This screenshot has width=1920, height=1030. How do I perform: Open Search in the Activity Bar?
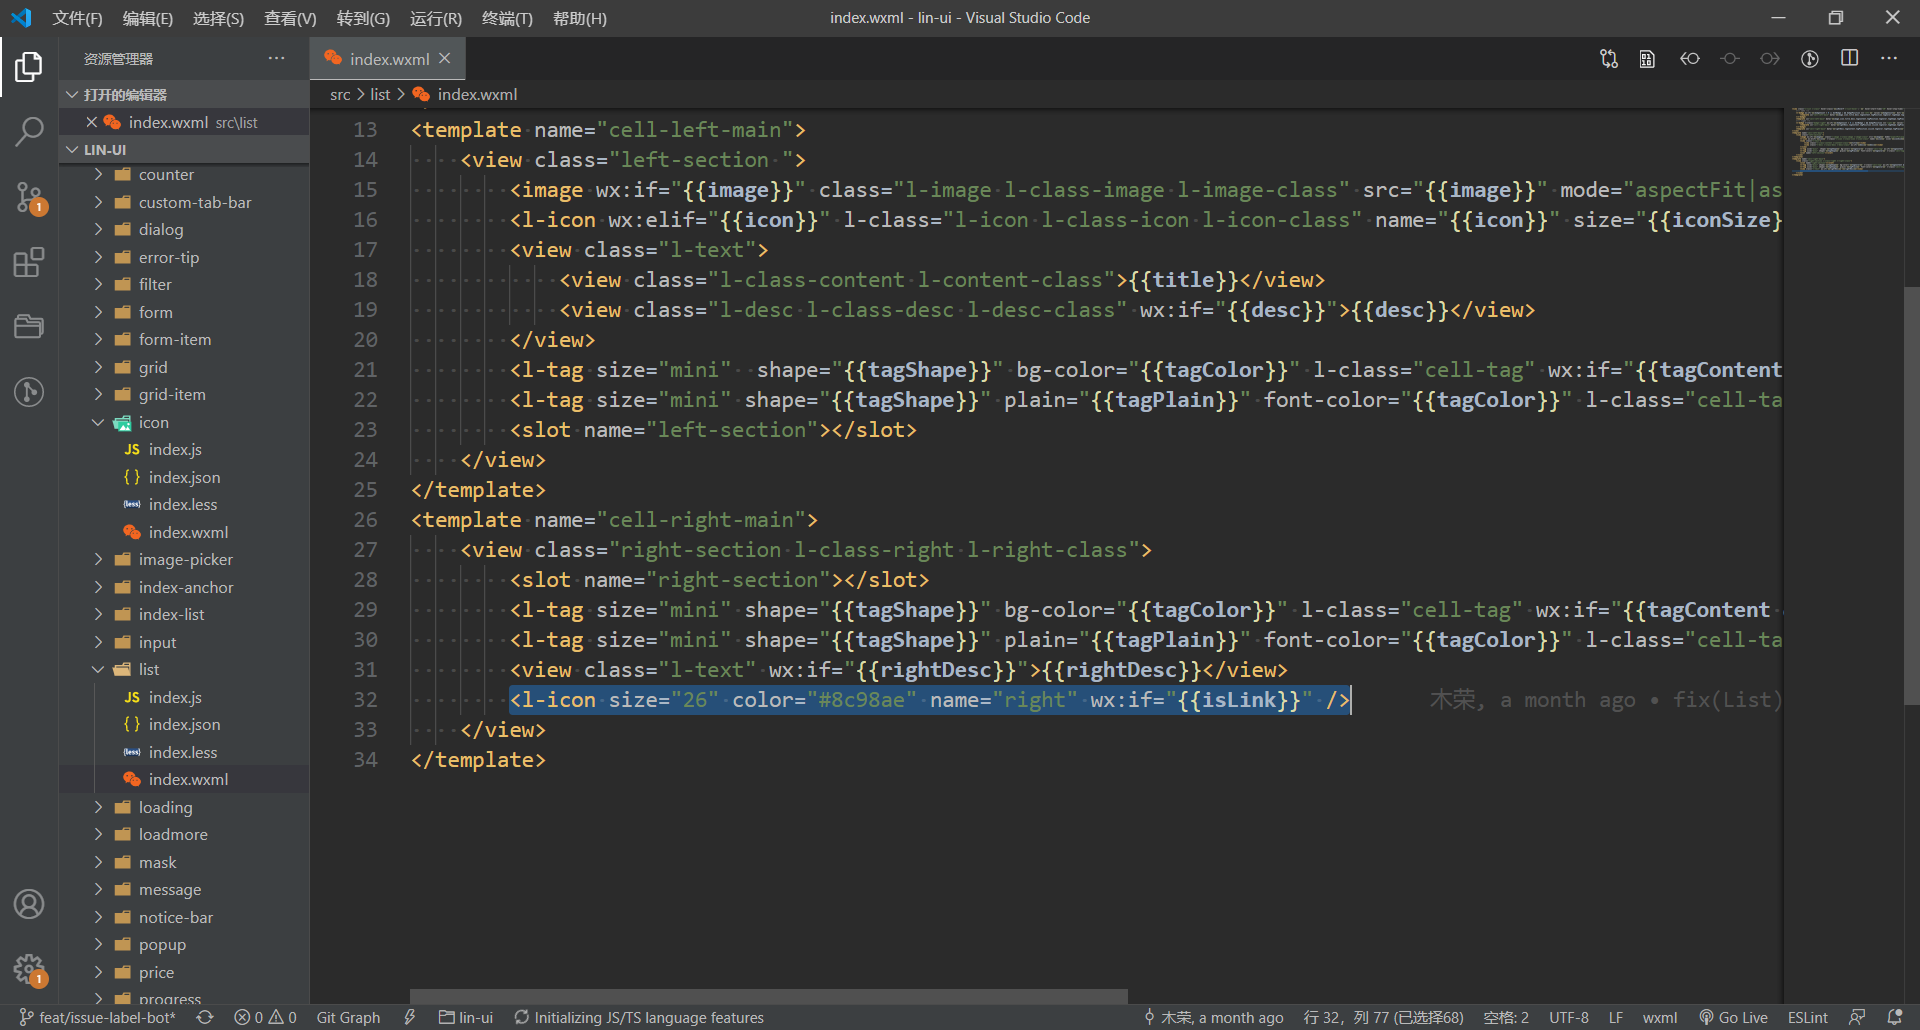pos(29,131)
